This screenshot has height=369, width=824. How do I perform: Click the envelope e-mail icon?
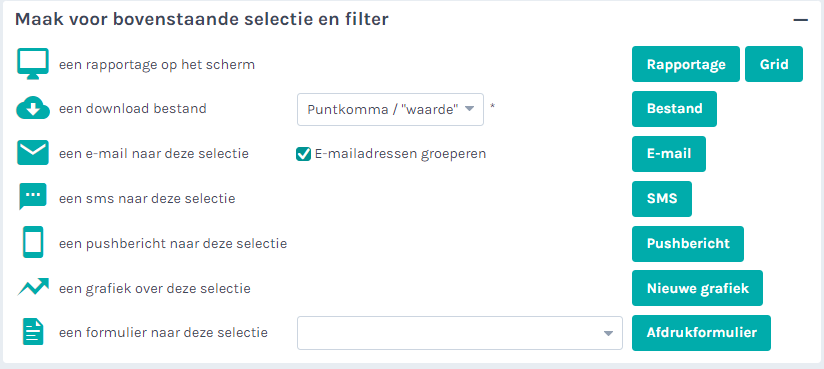click(33, 153)
